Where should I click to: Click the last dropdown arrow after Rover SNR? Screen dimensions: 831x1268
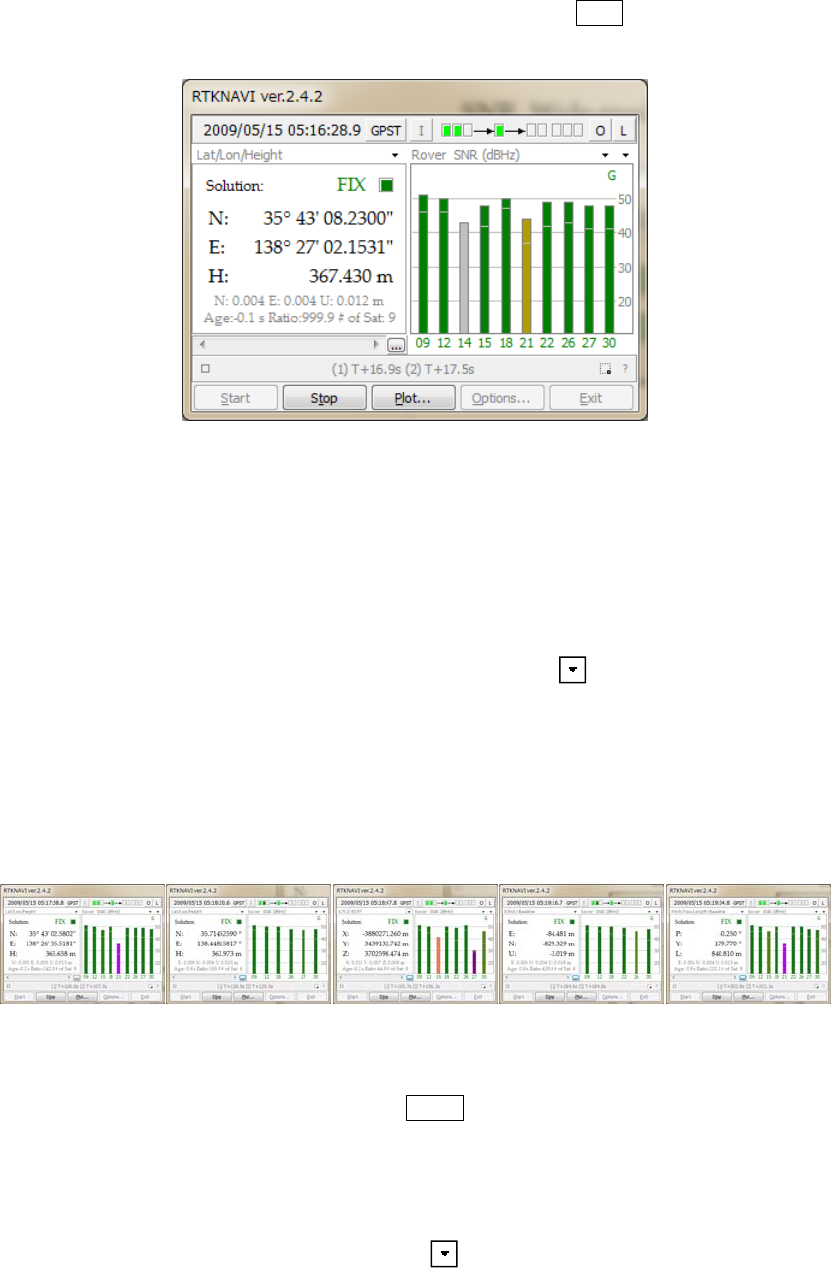tap(626, 155)
